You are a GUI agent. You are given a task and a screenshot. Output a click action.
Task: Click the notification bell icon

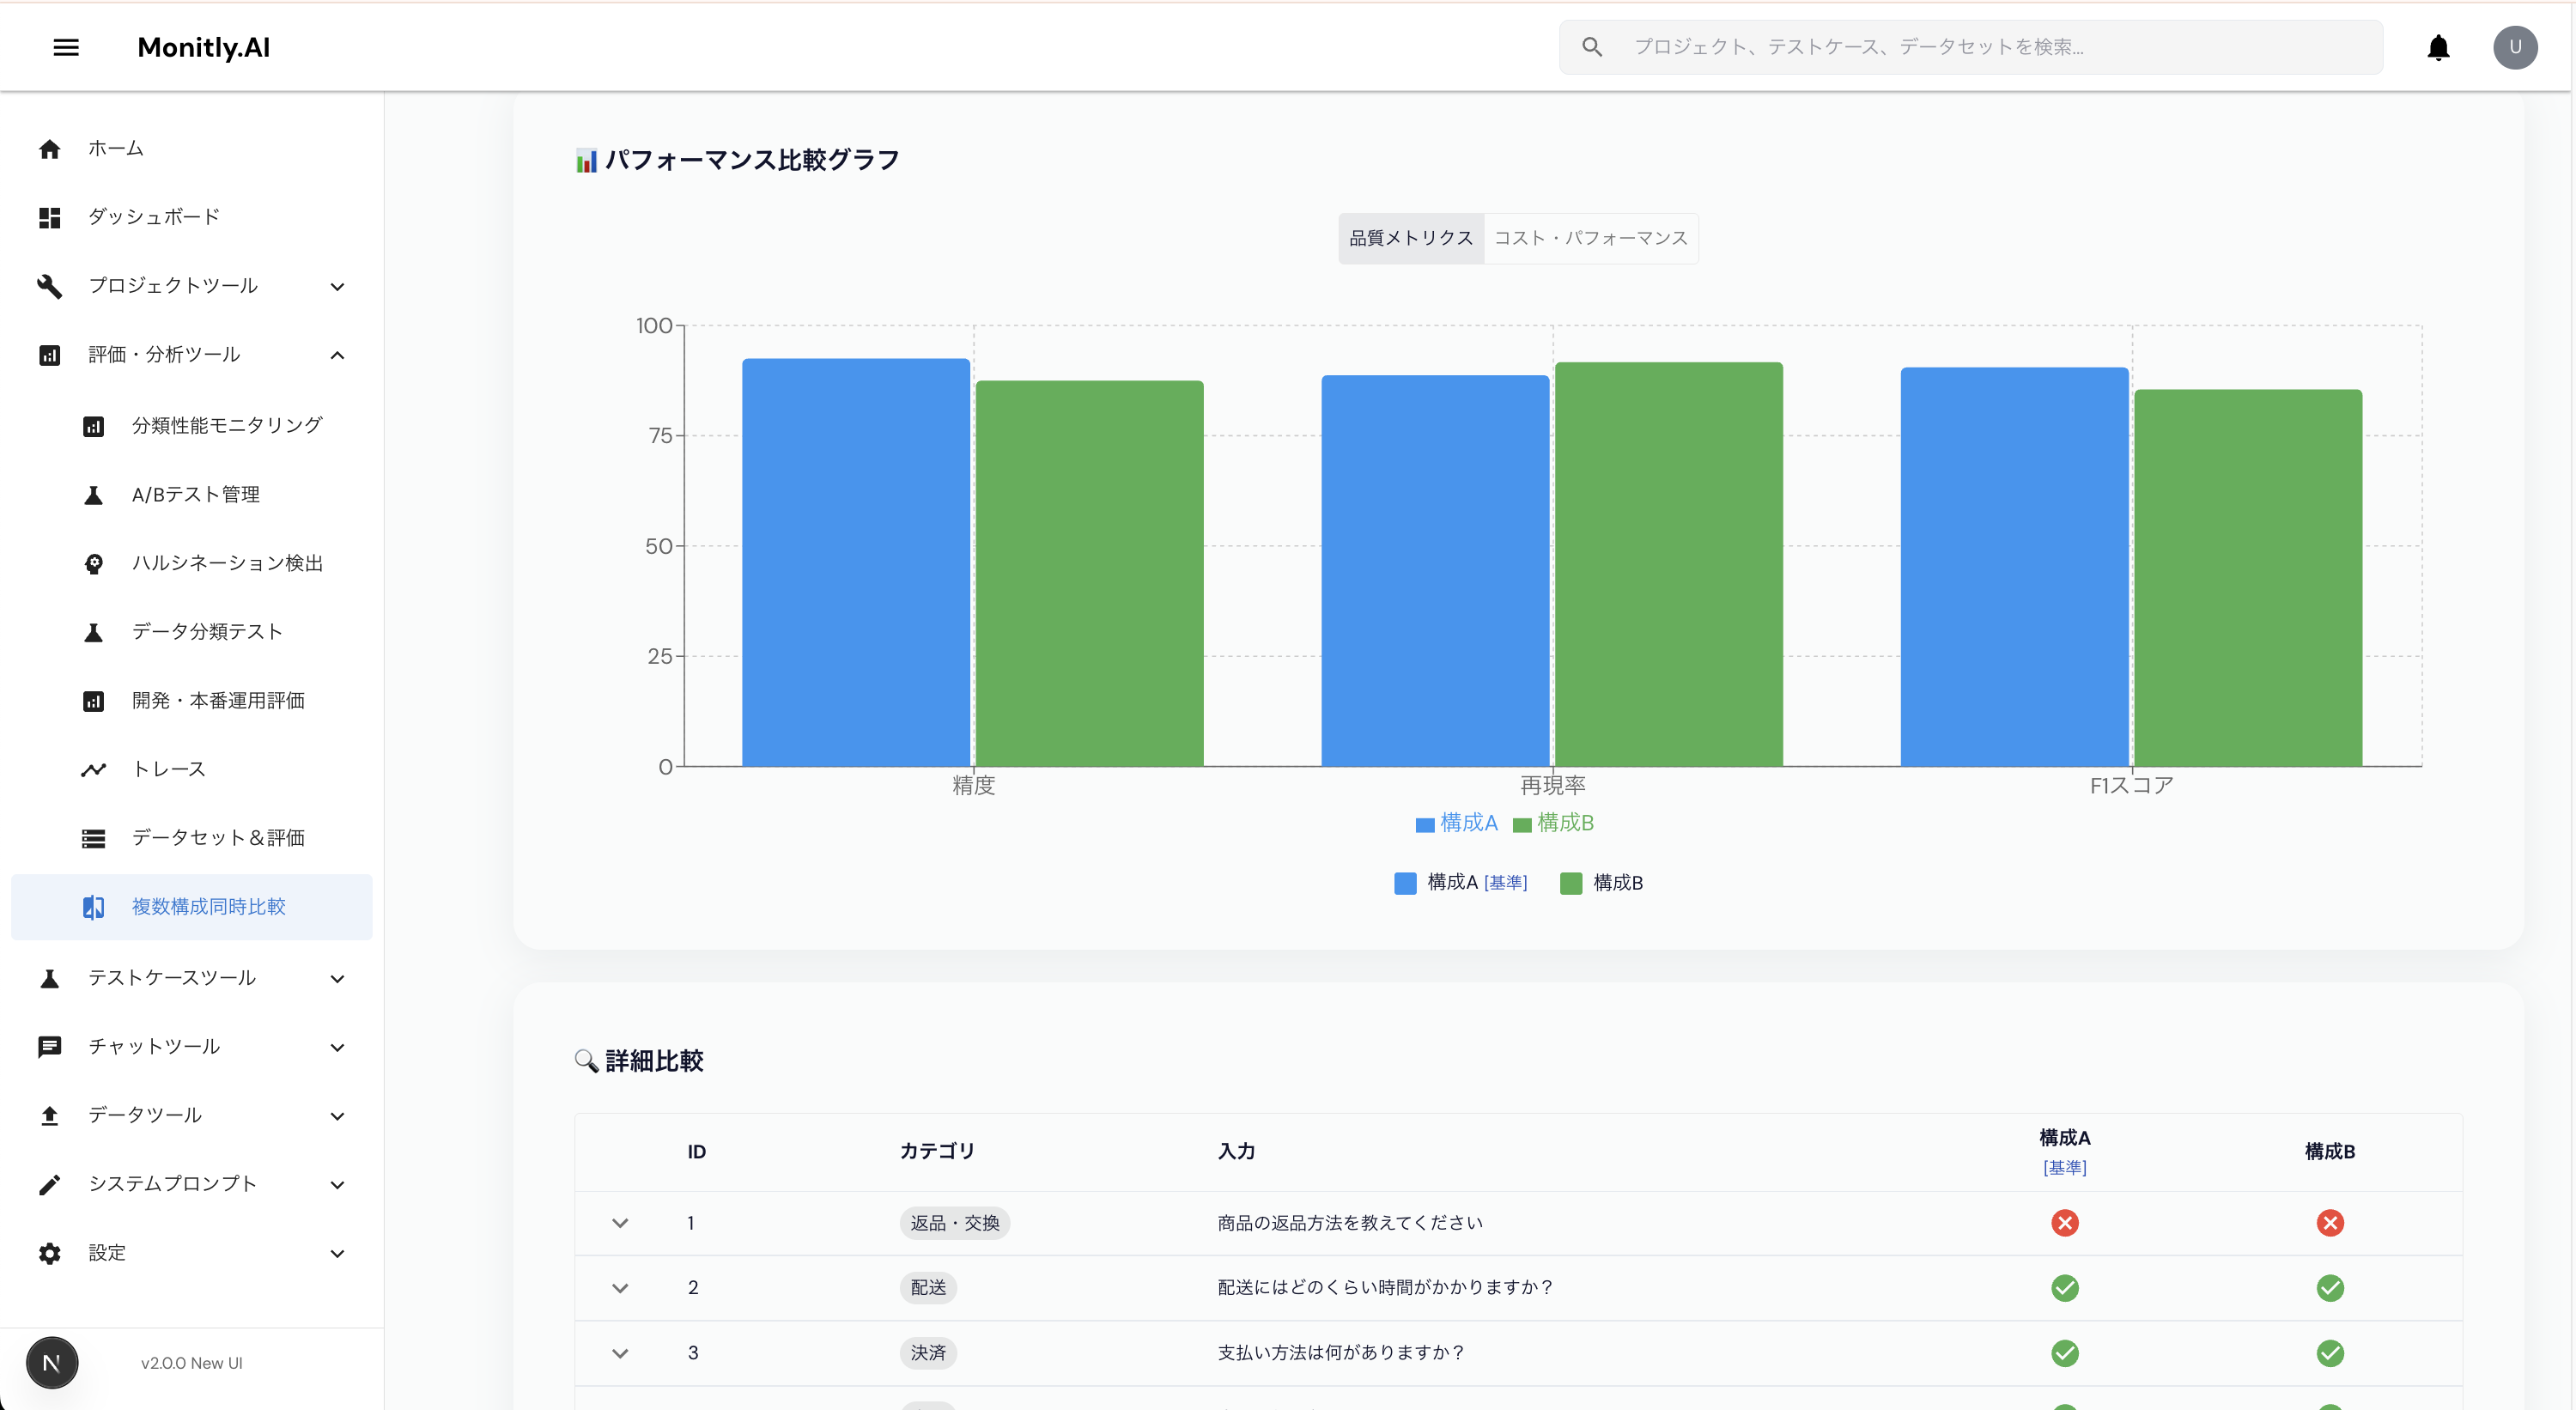pyautogui.click(x=2438, y=47)
